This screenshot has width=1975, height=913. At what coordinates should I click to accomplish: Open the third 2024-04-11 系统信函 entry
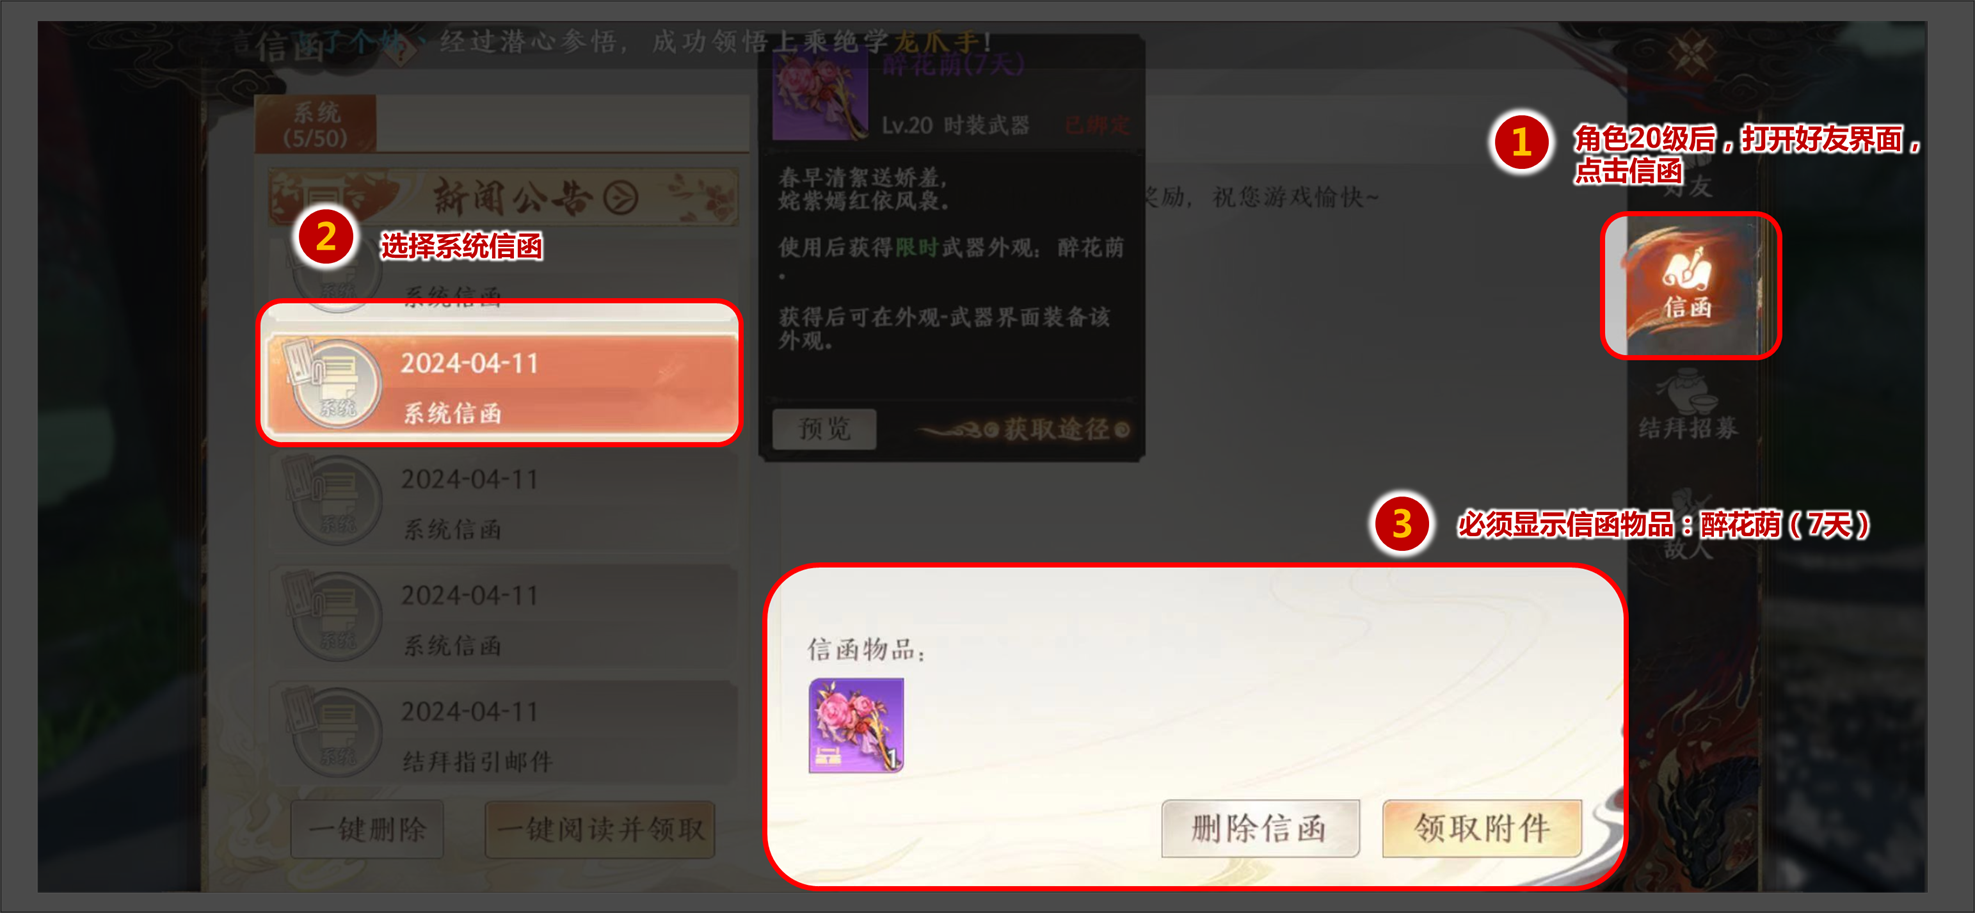tap(503, 501)
